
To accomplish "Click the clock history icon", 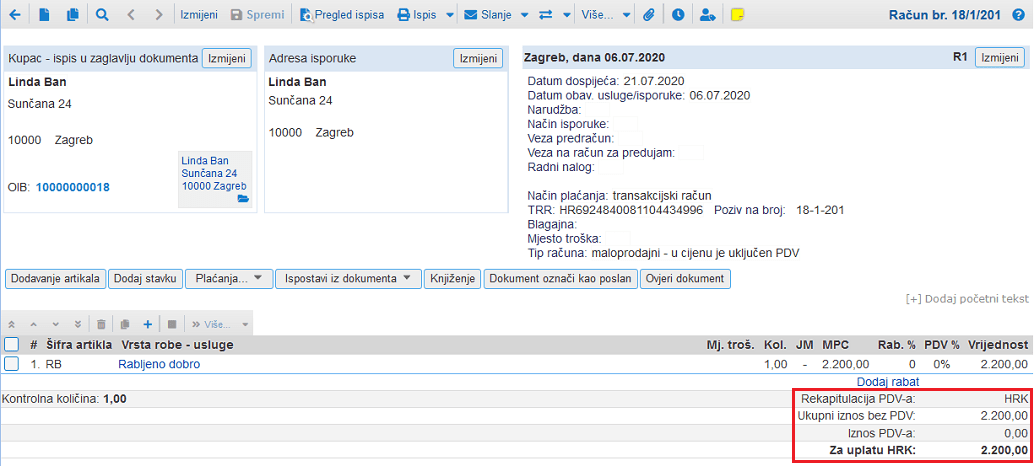I will coord(678,15).
